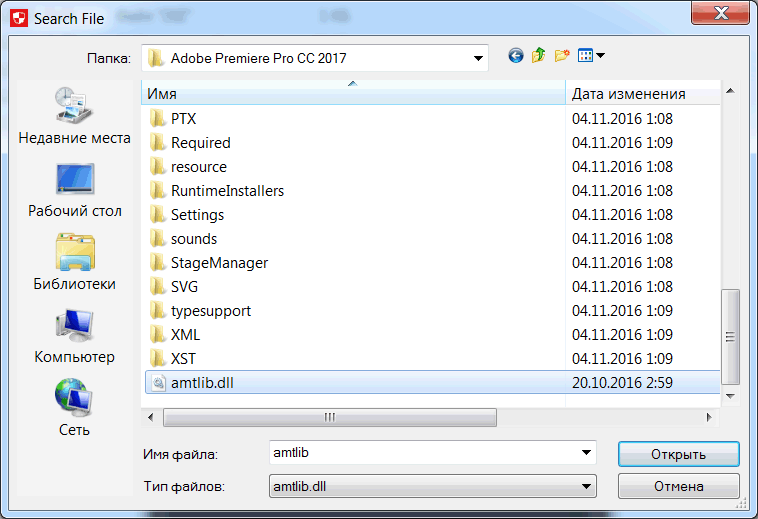Select the Required folder icon
Screen dimensions: 758x519
(157, 143)
